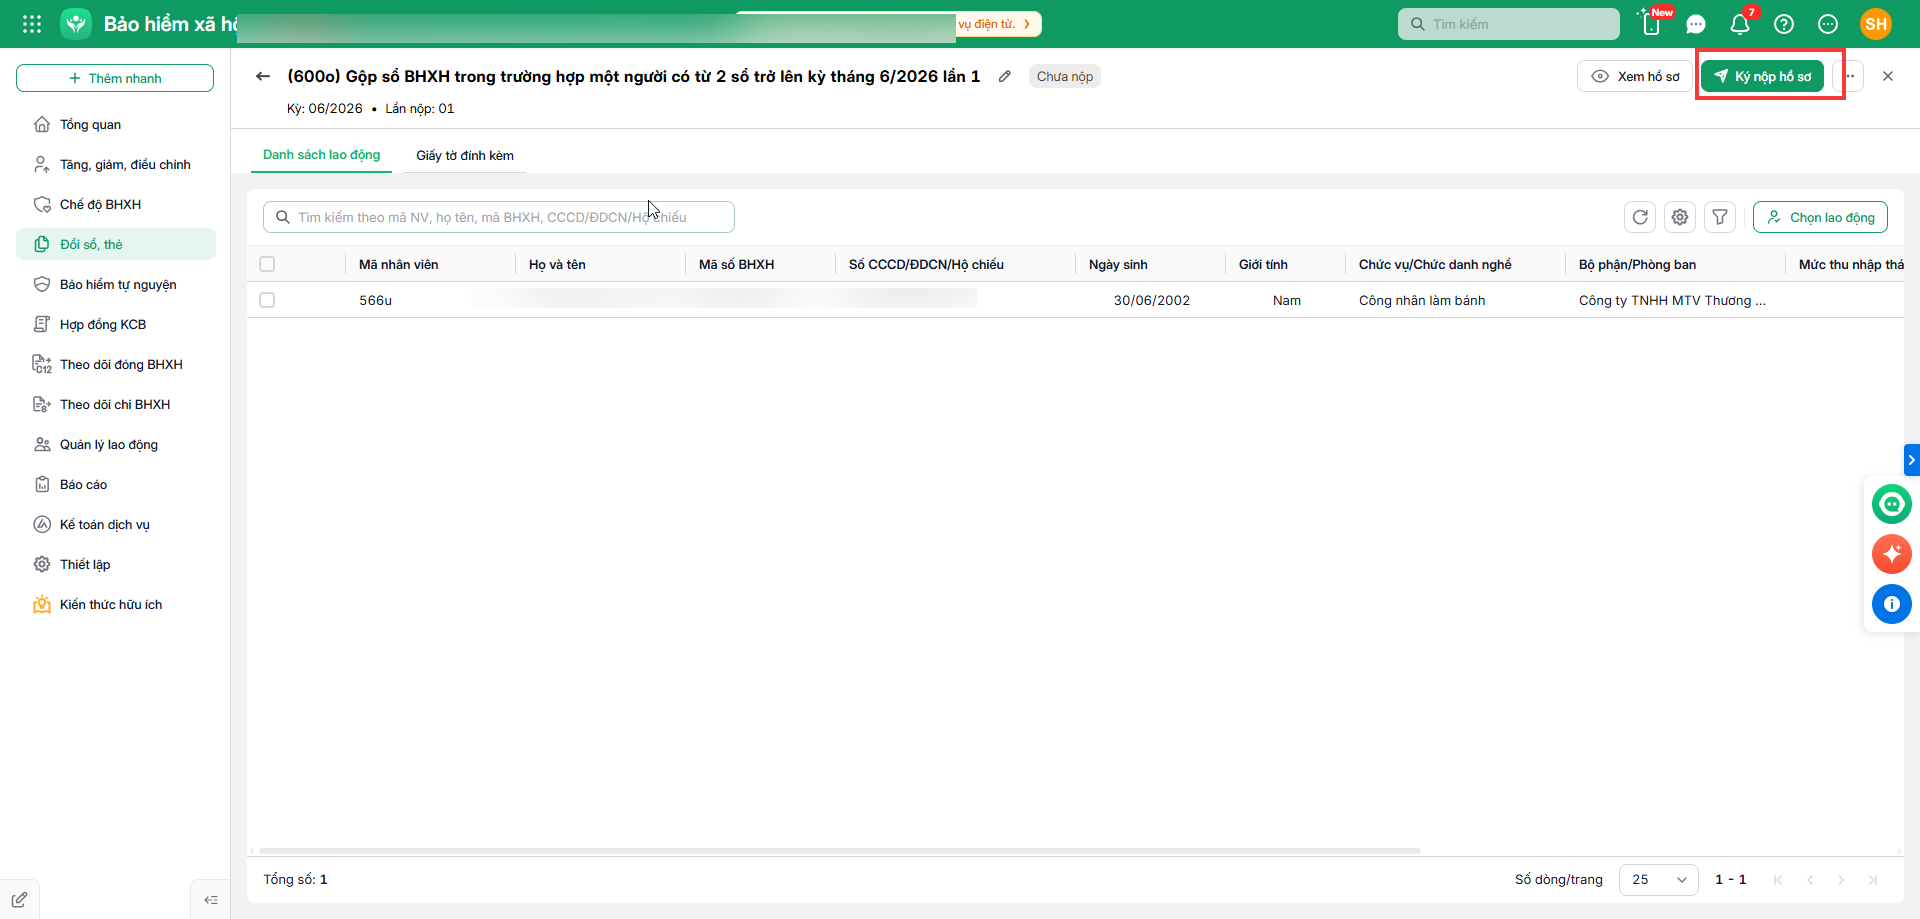Click Chọn lao động button

tap(1820, 217)
